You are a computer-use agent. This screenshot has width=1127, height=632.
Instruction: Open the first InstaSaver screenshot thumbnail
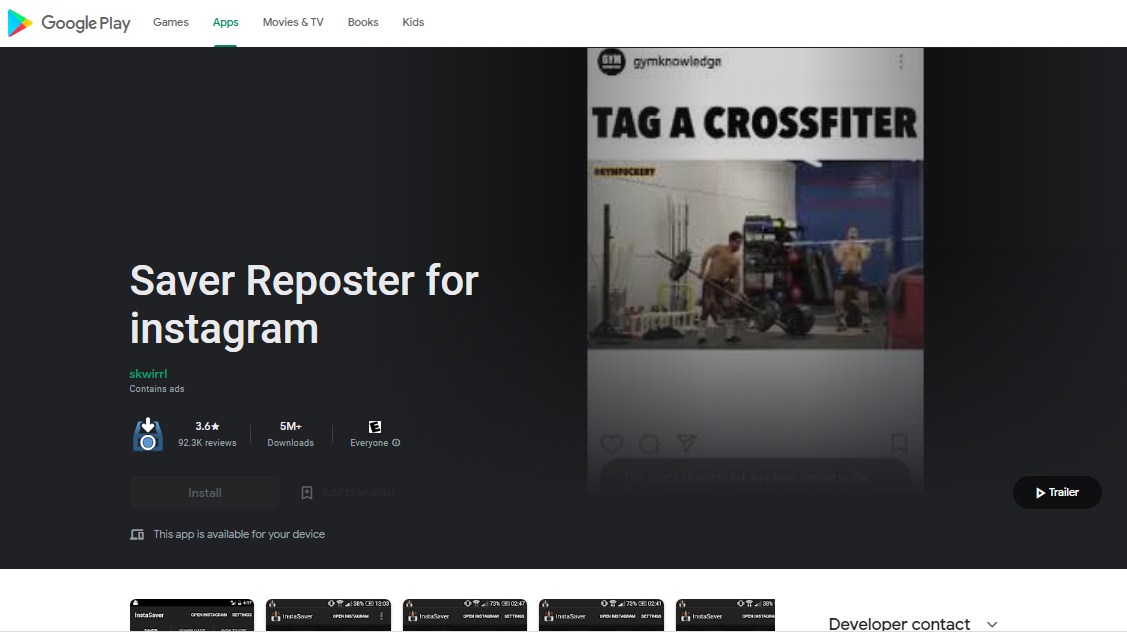coord(192,615)
